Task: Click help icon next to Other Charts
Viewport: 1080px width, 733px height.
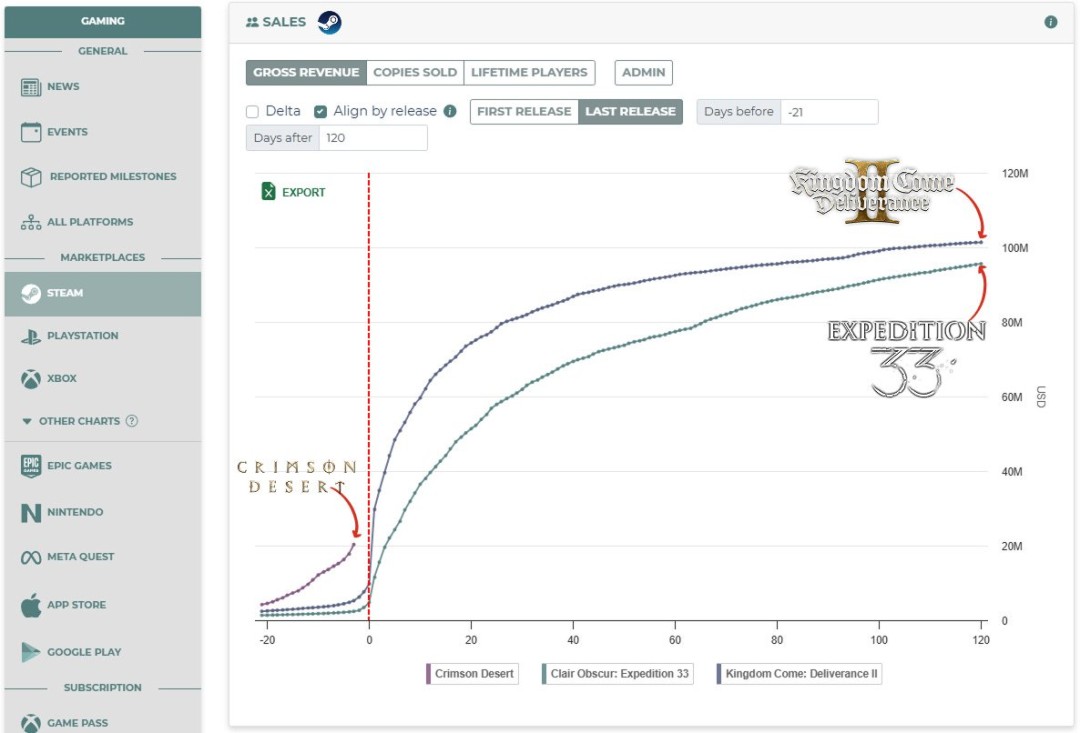Action: 131,421
